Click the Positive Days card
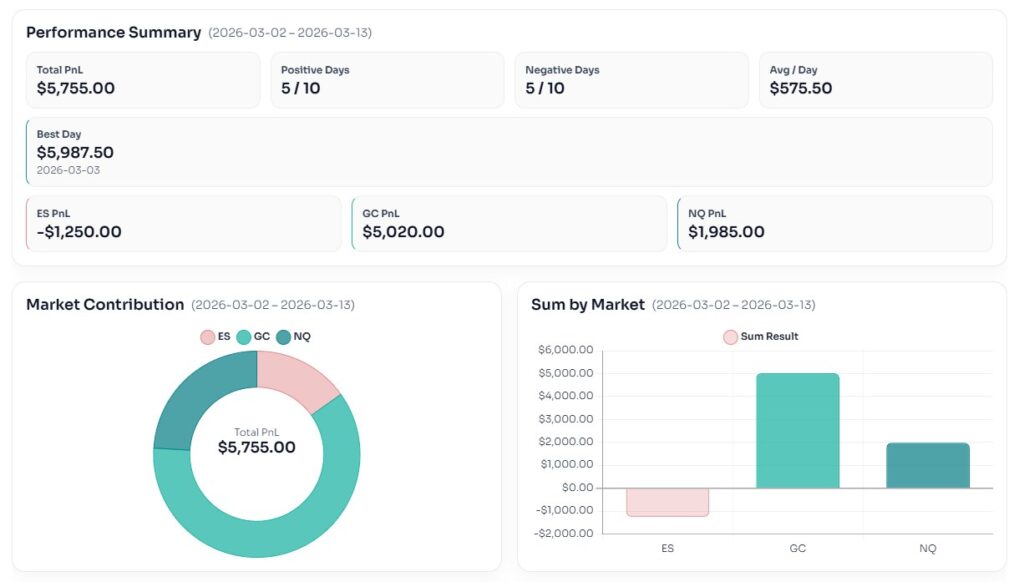 tap(387, 80)
